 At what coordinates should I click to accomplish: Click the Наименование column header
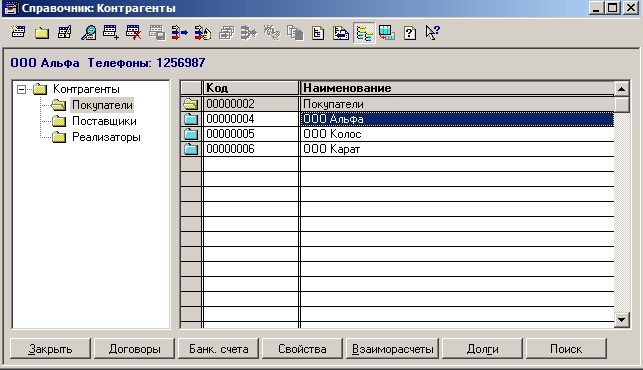(457, 88)
